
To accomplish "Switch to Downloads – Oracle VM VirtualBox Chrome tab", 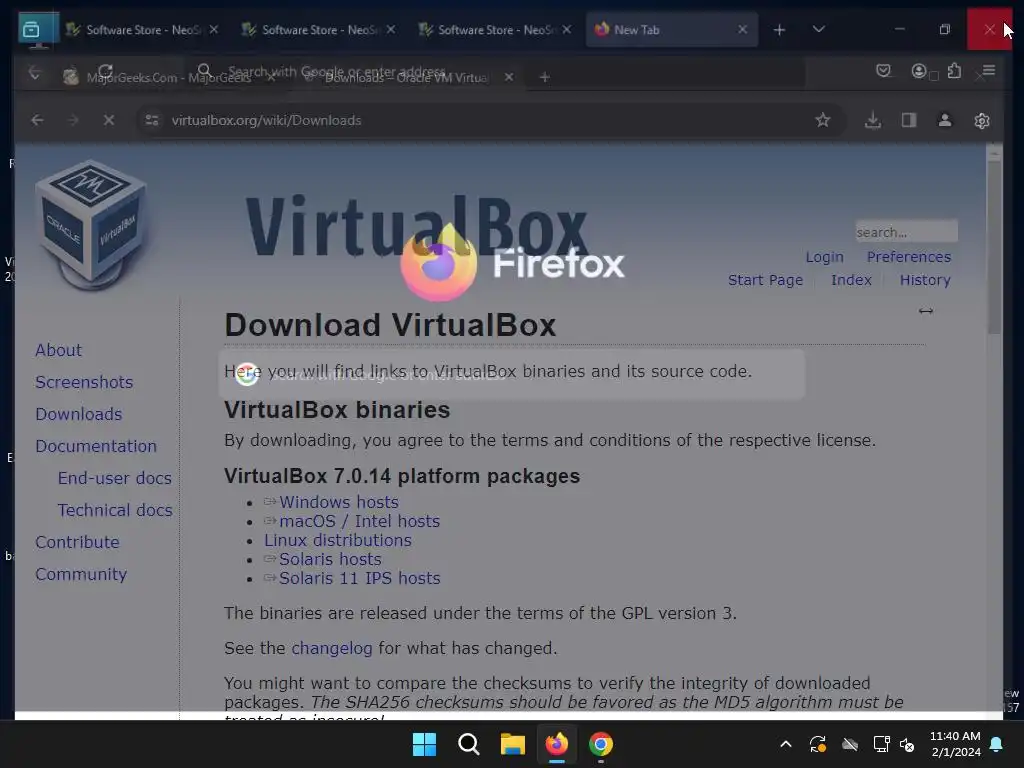I will point(408,78).
